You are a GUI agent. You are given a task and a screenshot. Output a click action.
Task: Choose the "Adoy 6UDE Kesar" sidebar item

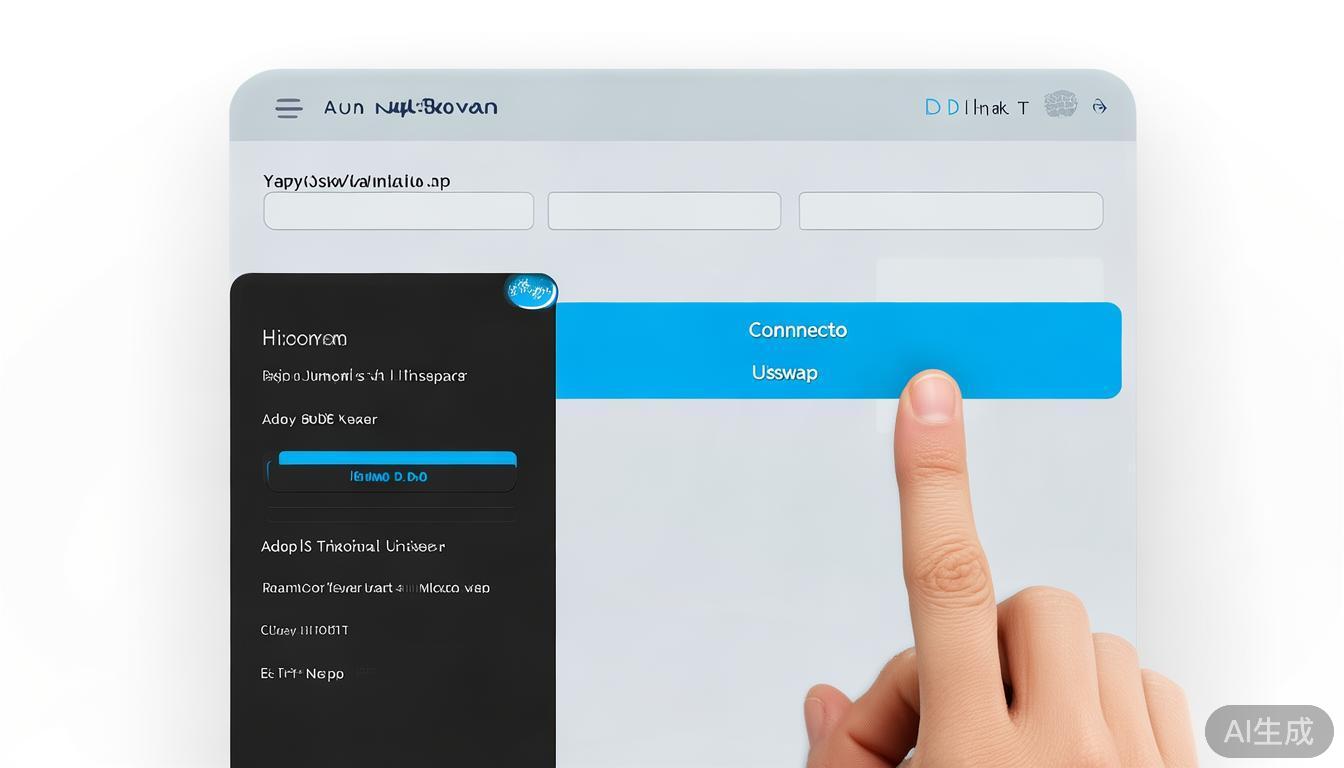[319, 419]
